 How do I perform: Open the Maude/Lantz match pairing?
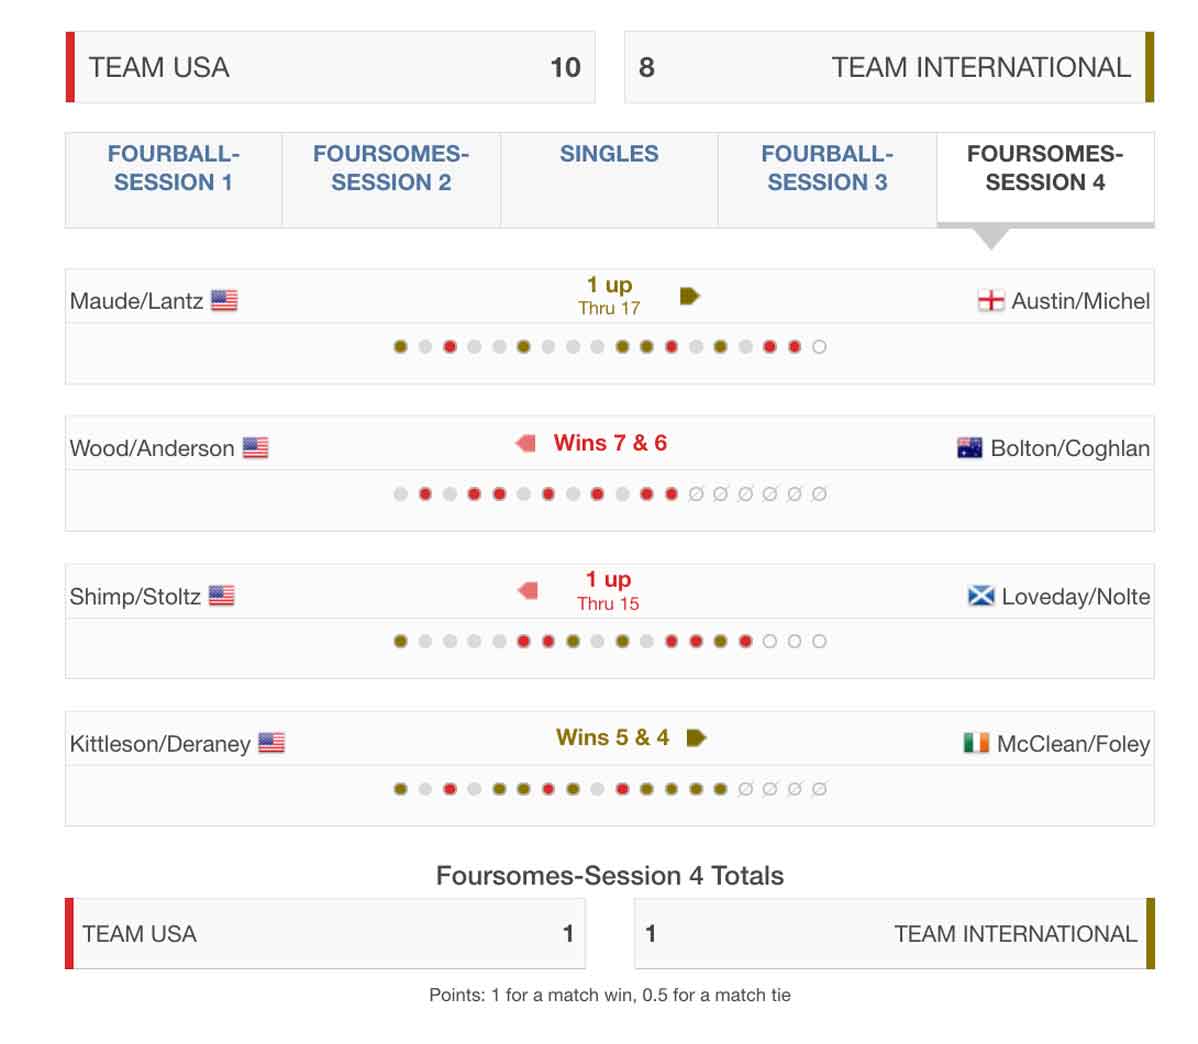point(136,301)
